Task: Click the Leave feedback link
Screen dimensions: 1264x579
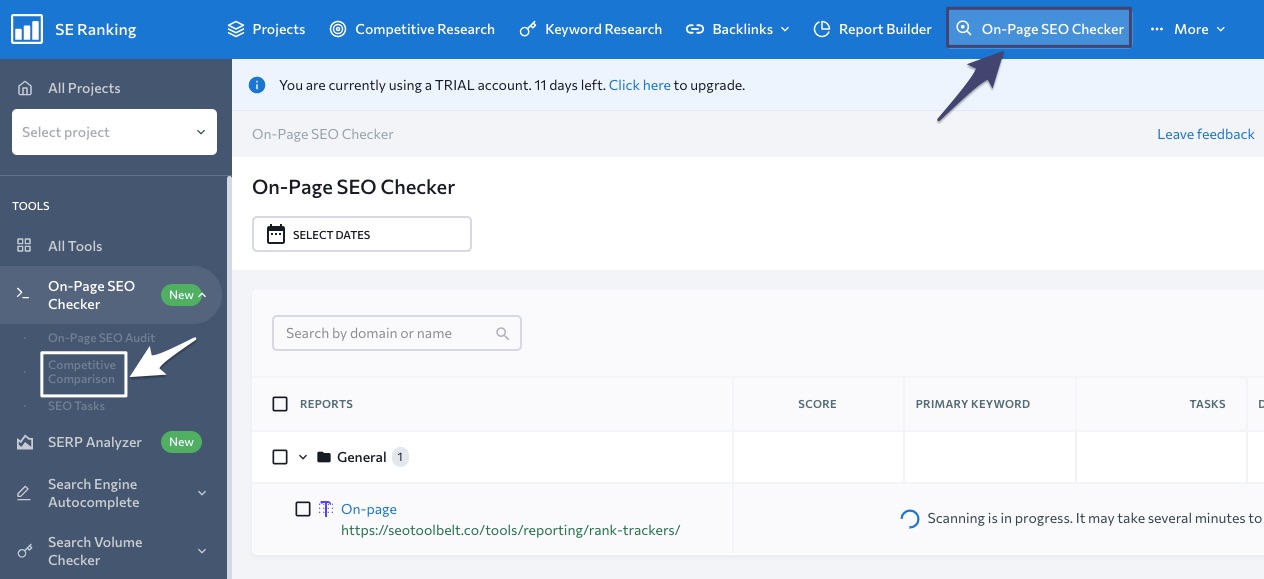Action: tap(1205, 134)
